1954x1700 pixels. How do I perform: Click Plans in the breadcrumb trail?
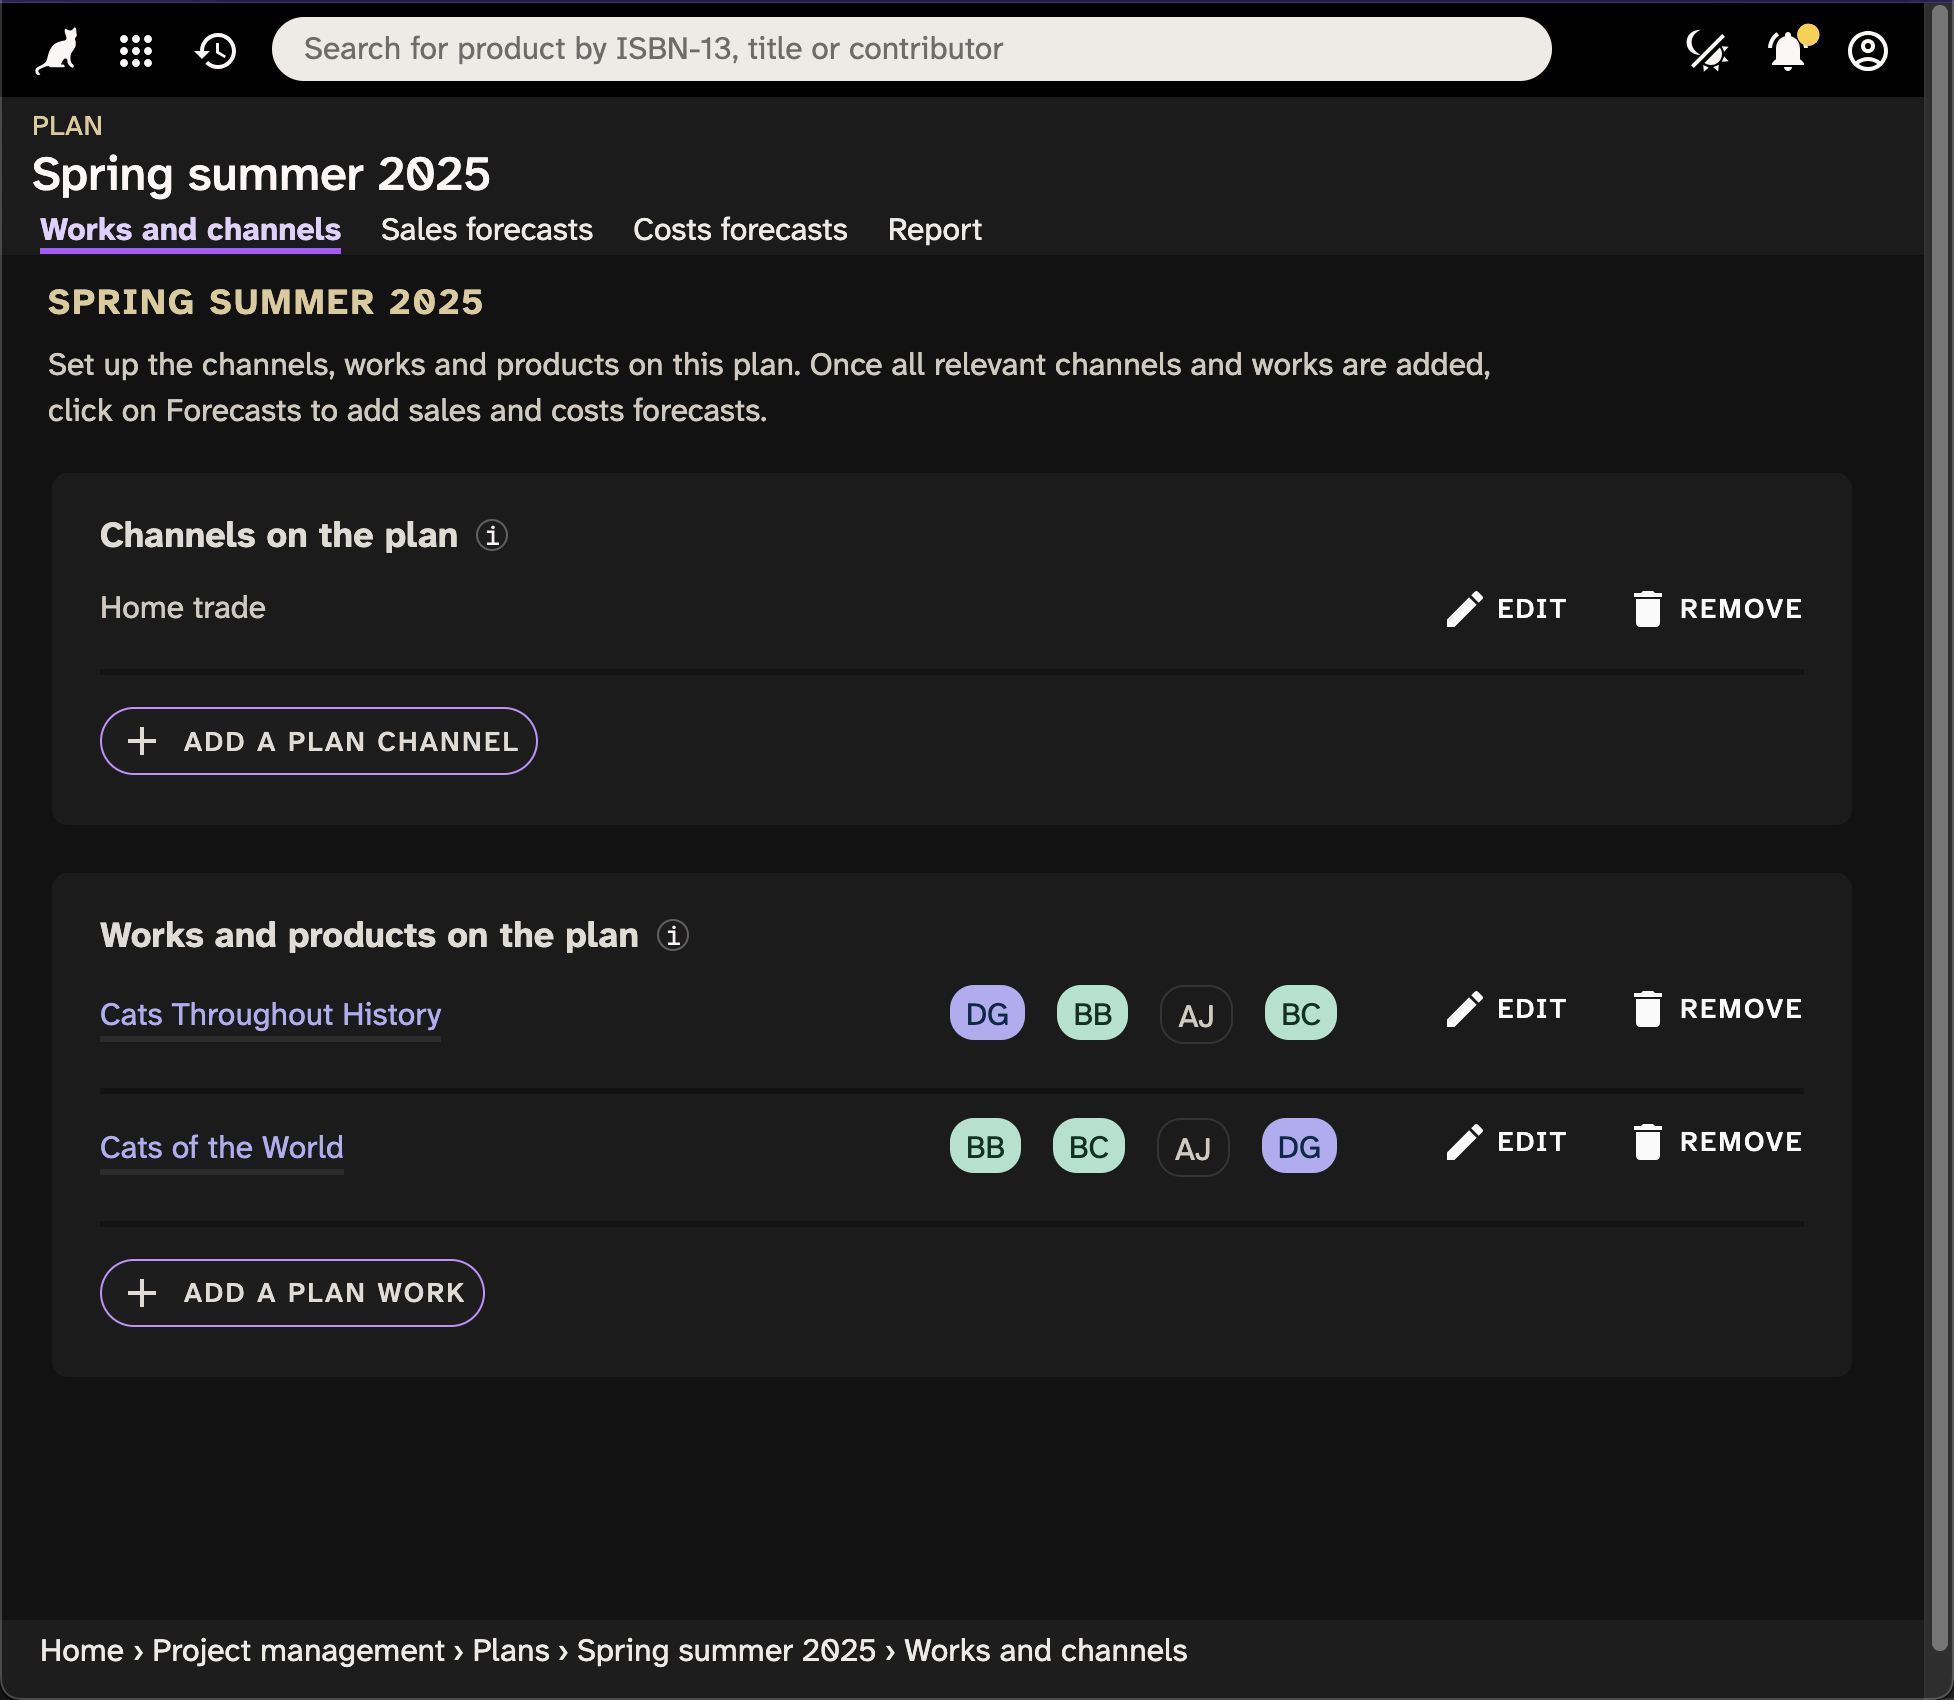pyautogui.click(x=511, y=1650)
